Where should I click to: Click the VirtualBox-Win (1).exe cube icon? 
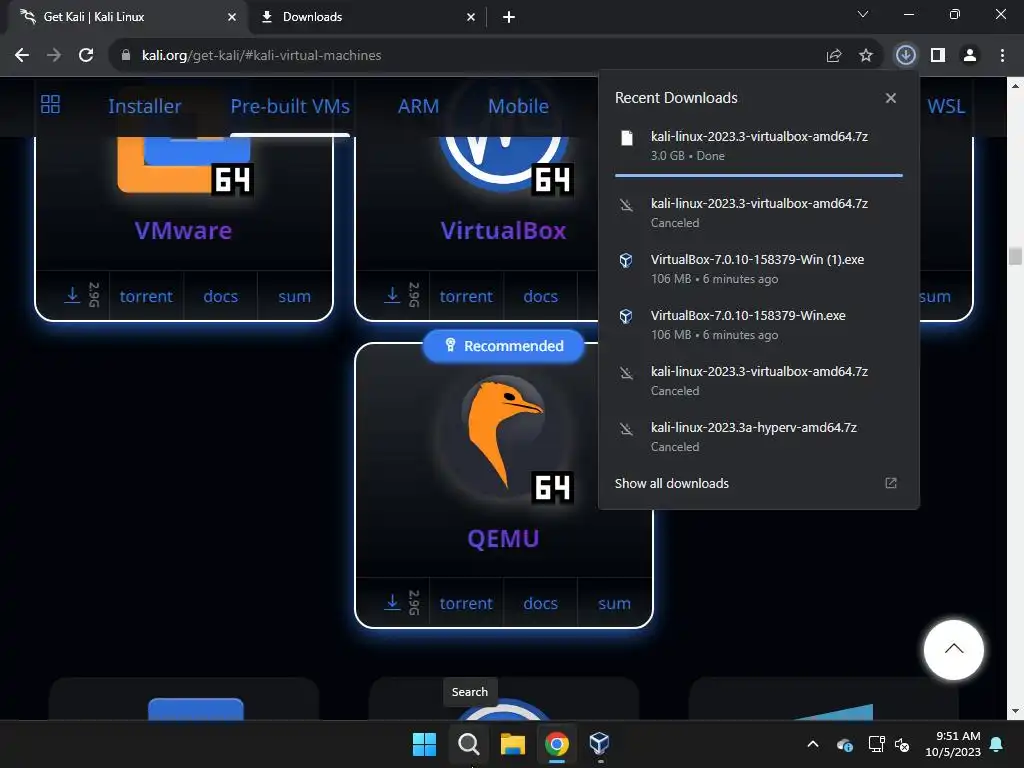[x=626, y=261]
